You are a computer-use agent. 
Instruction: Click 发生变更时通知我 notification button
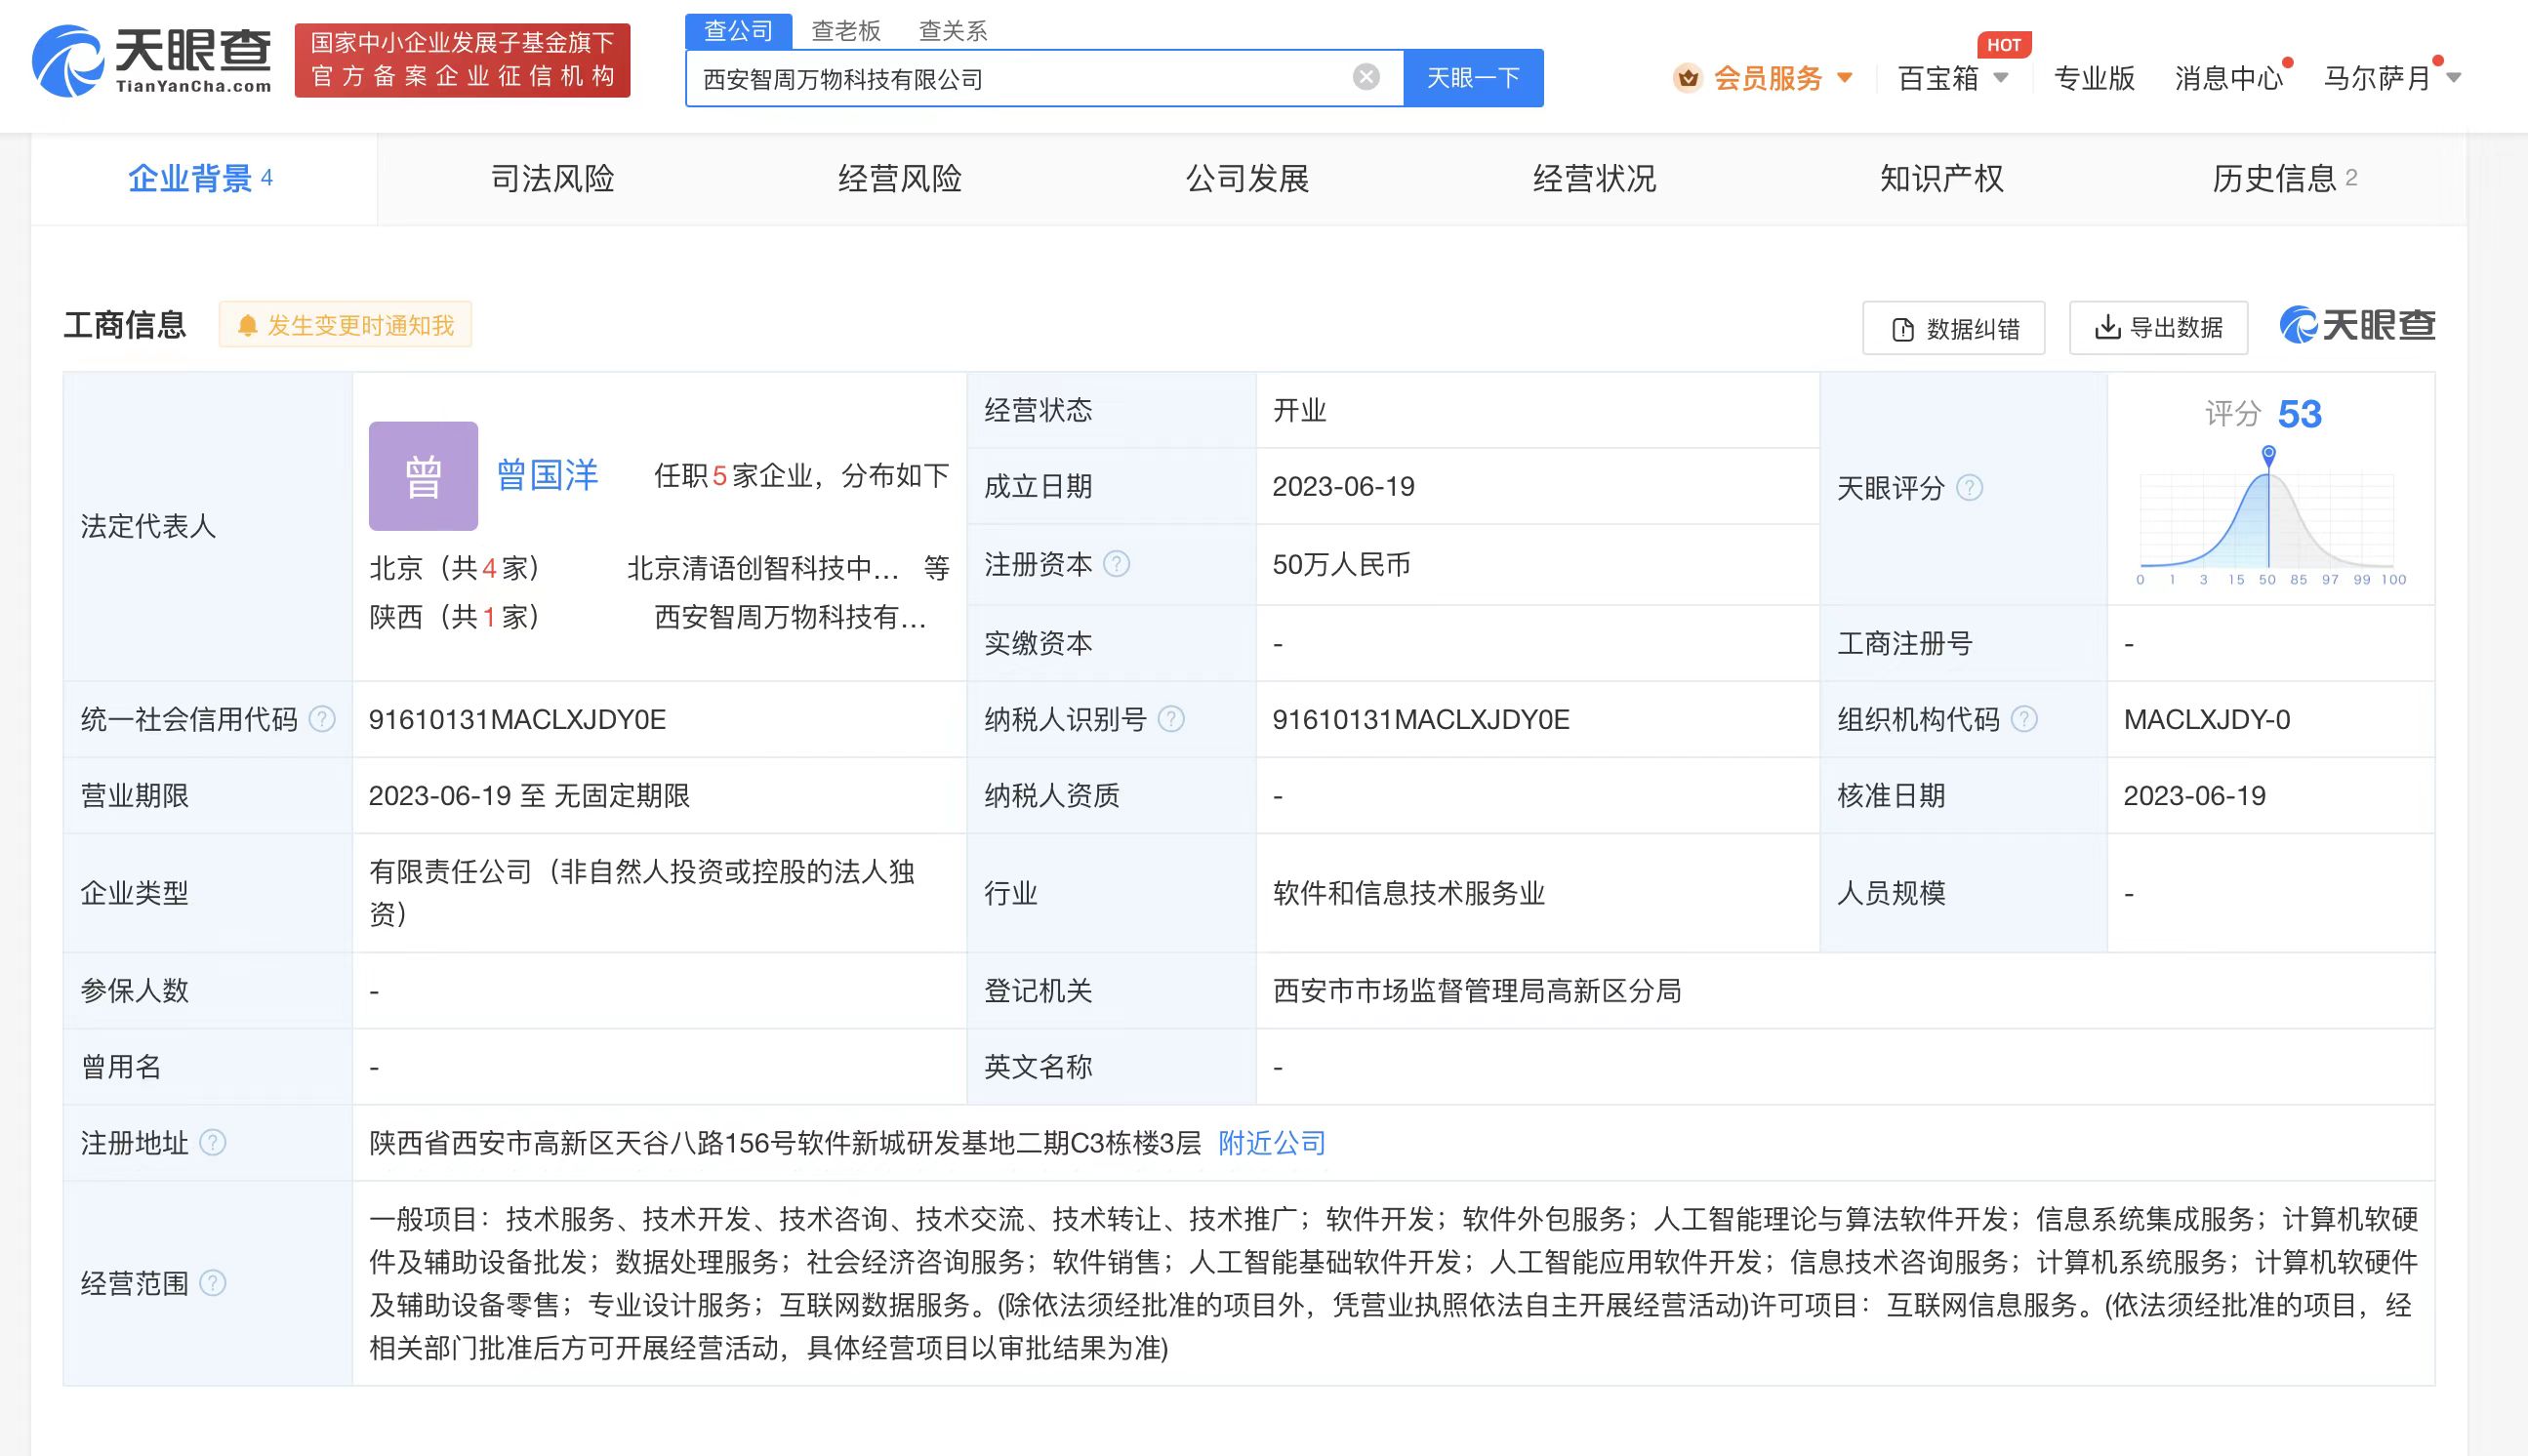[x=345, y=325]
